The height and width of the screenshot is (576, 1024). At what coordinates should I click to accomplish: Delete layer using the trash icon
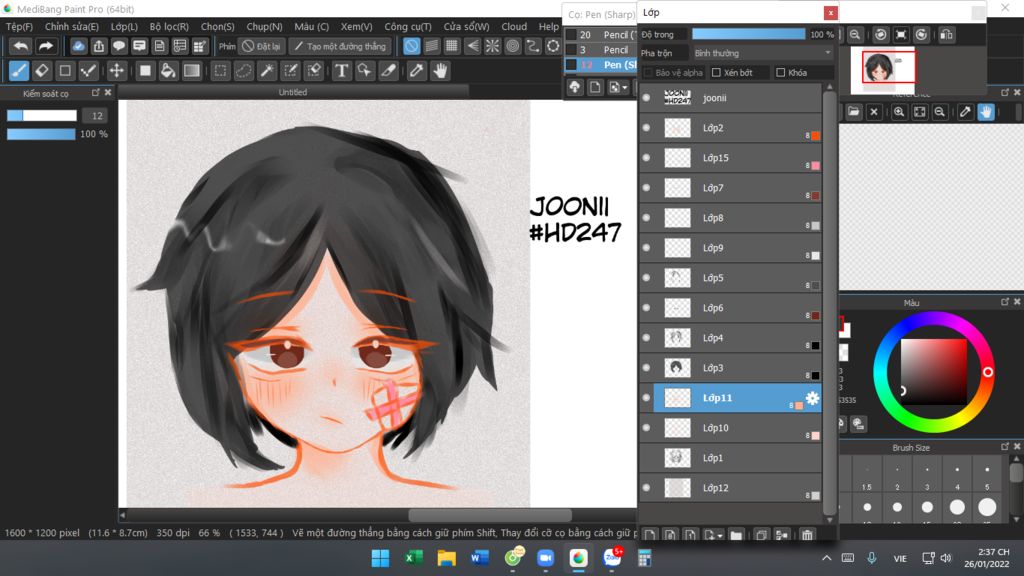808,535
